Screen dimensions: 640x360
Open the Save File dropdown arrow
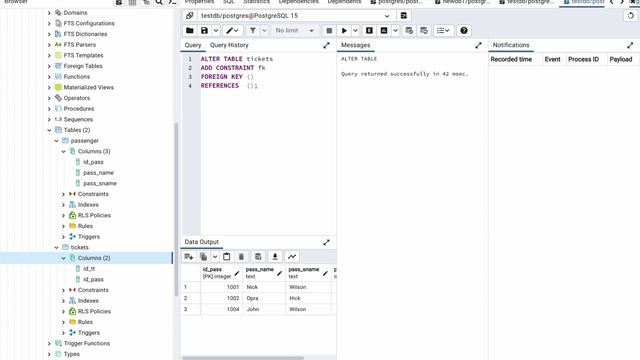(216, 31)
